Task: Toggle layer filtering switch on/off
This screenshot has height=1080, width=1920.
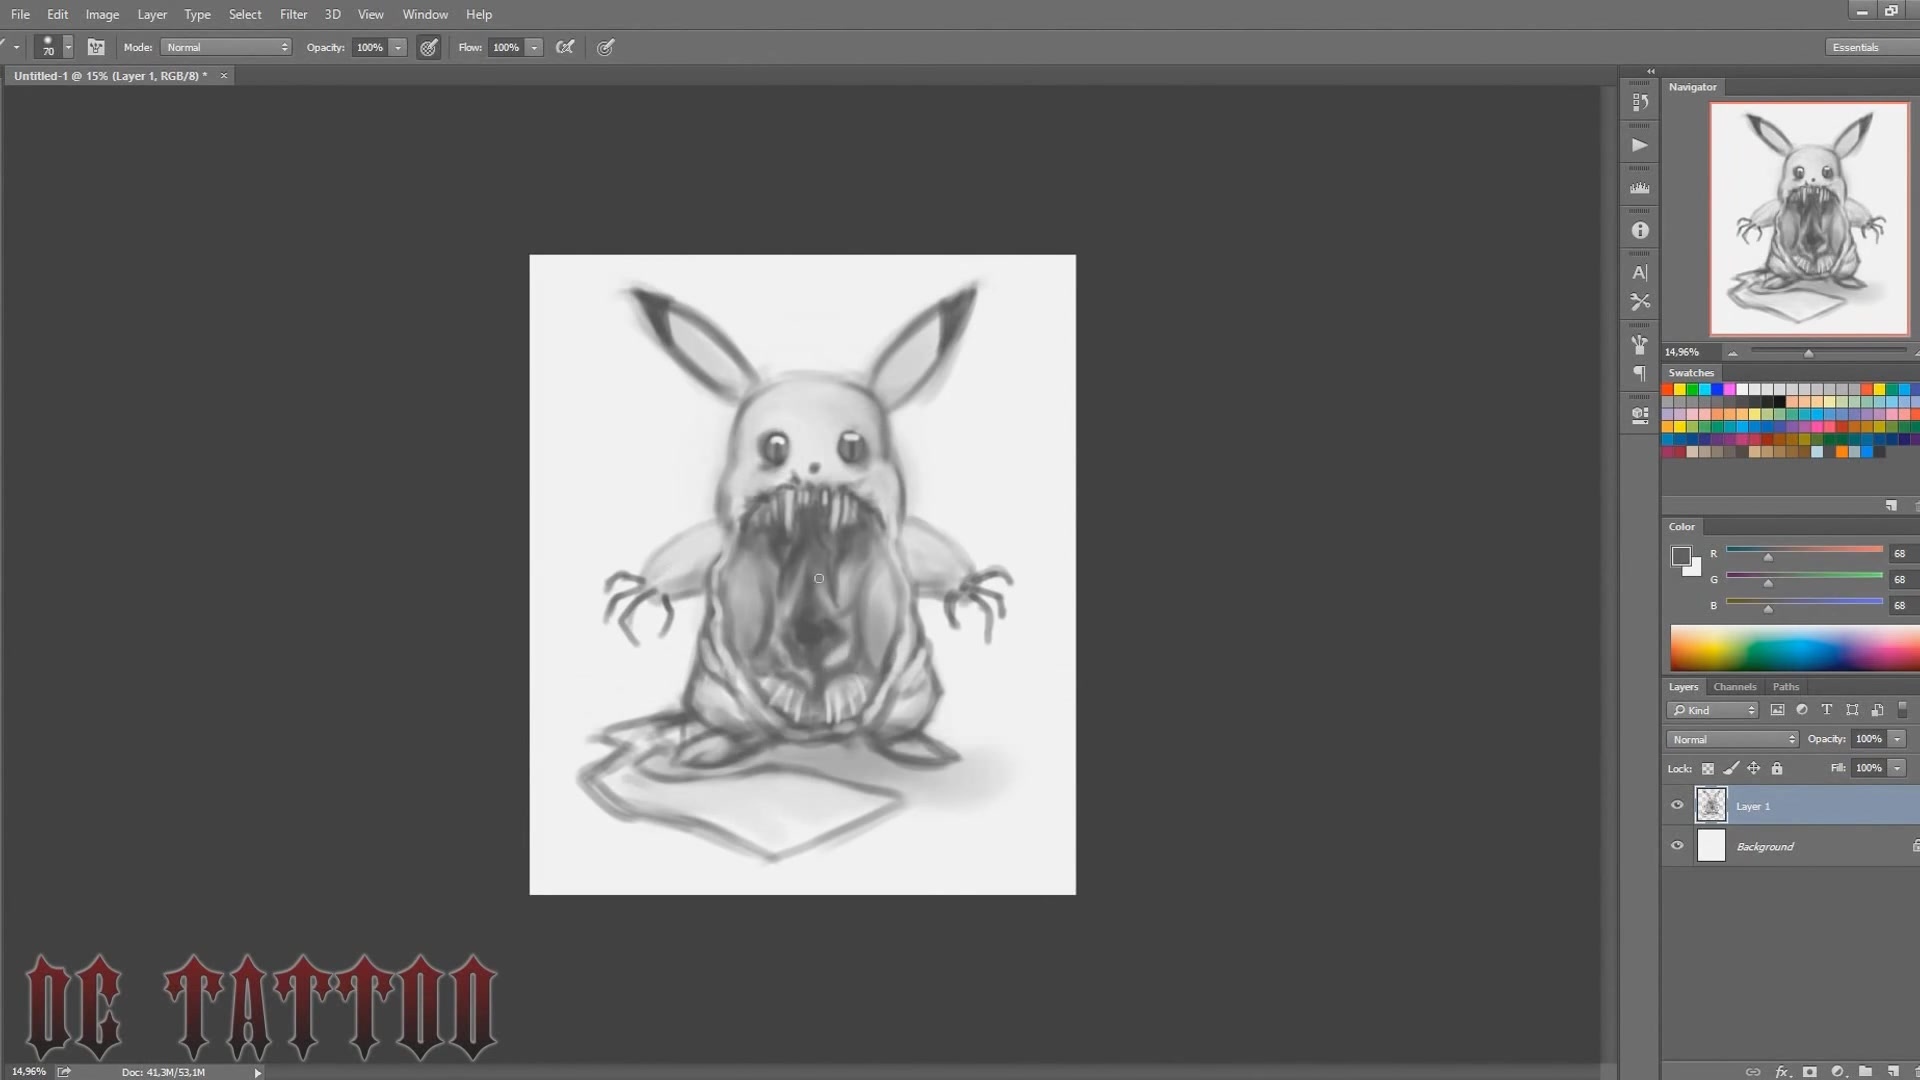Action: pos(1903,710)
